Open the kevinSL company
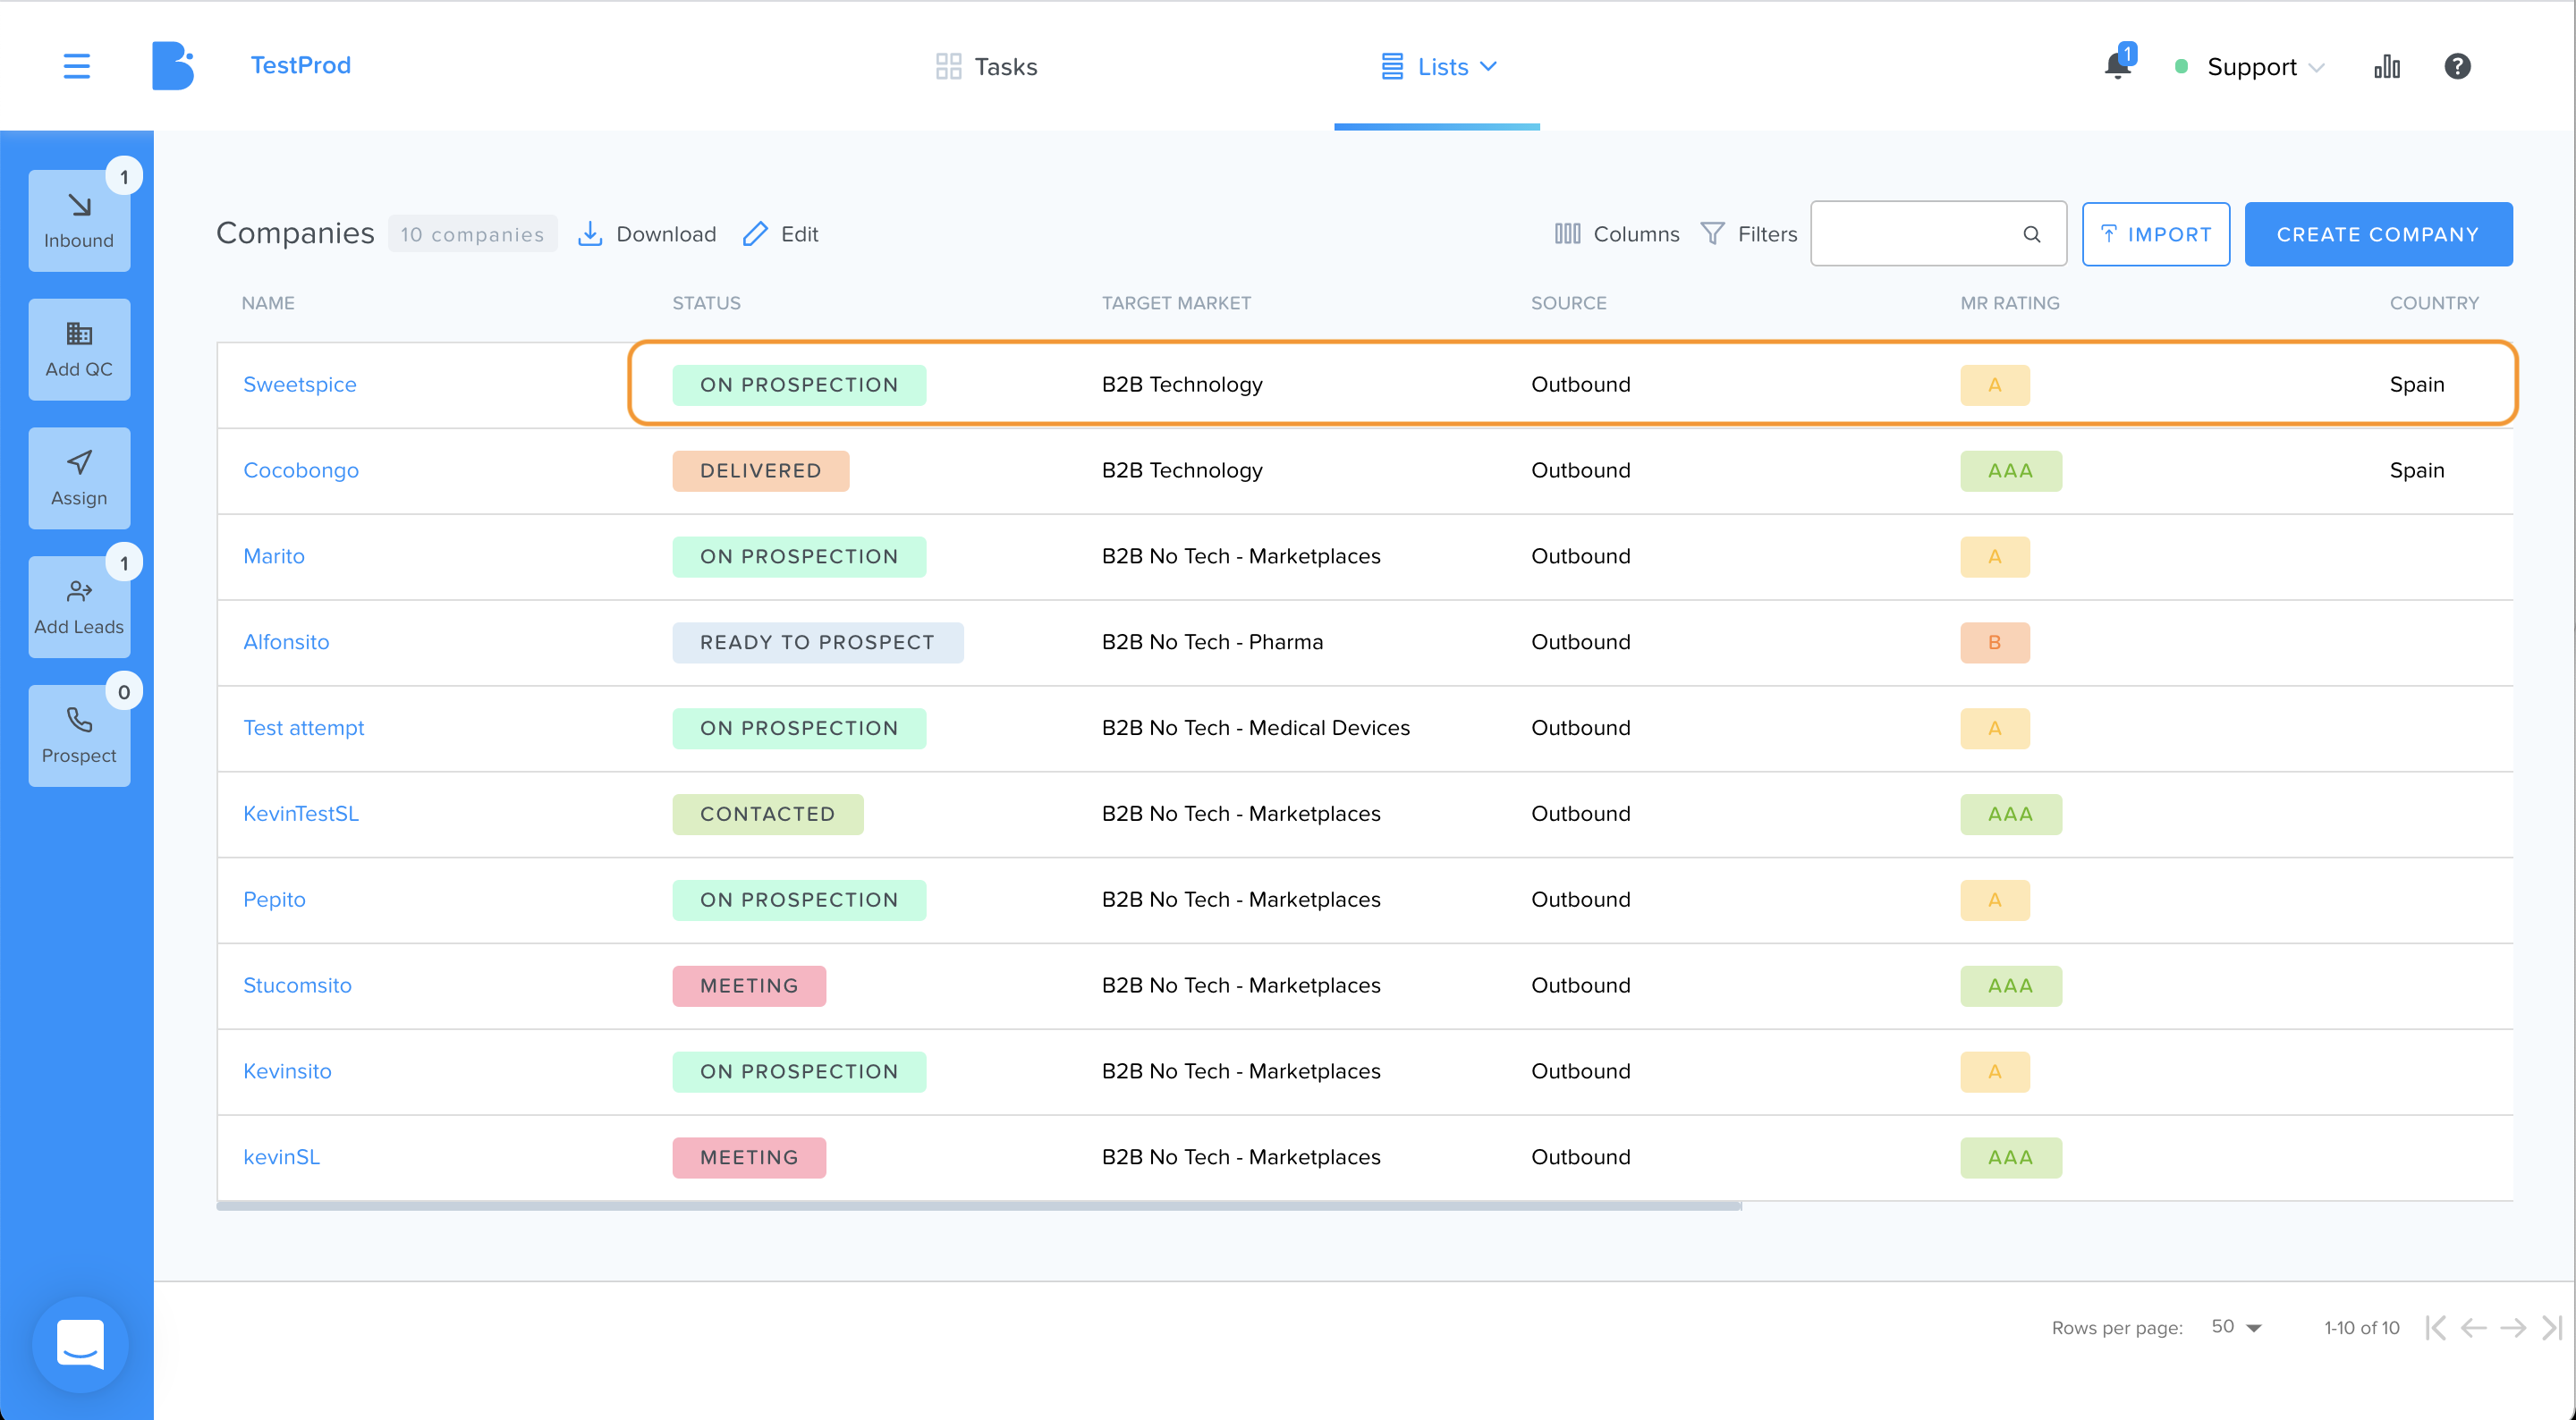Screen dimensions: 2576x1420 coord(282,1158)
